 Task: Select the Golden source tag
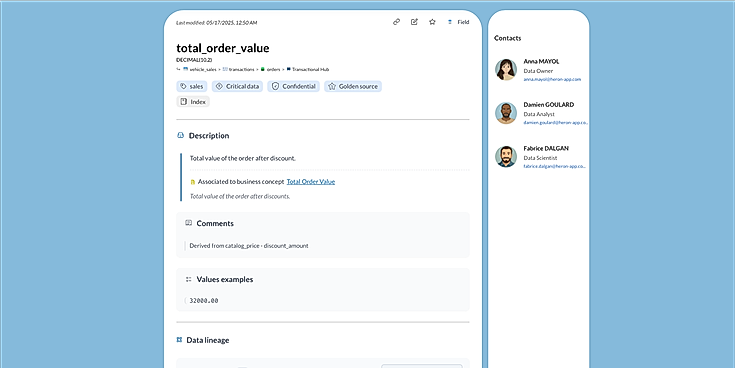pos(353,86)
